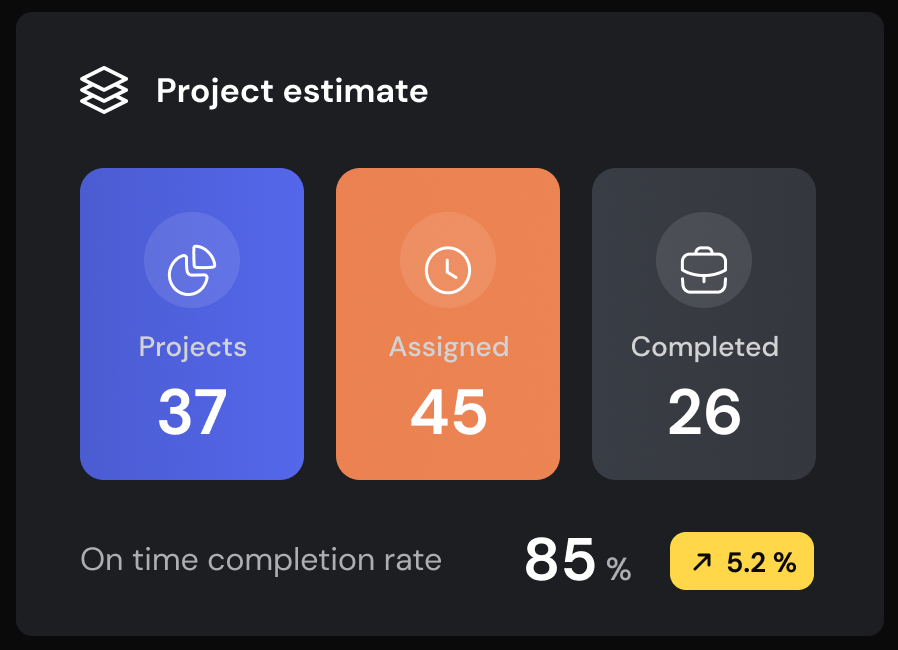
Task: Click the briefcase icon
Action: tap(704, 269)
